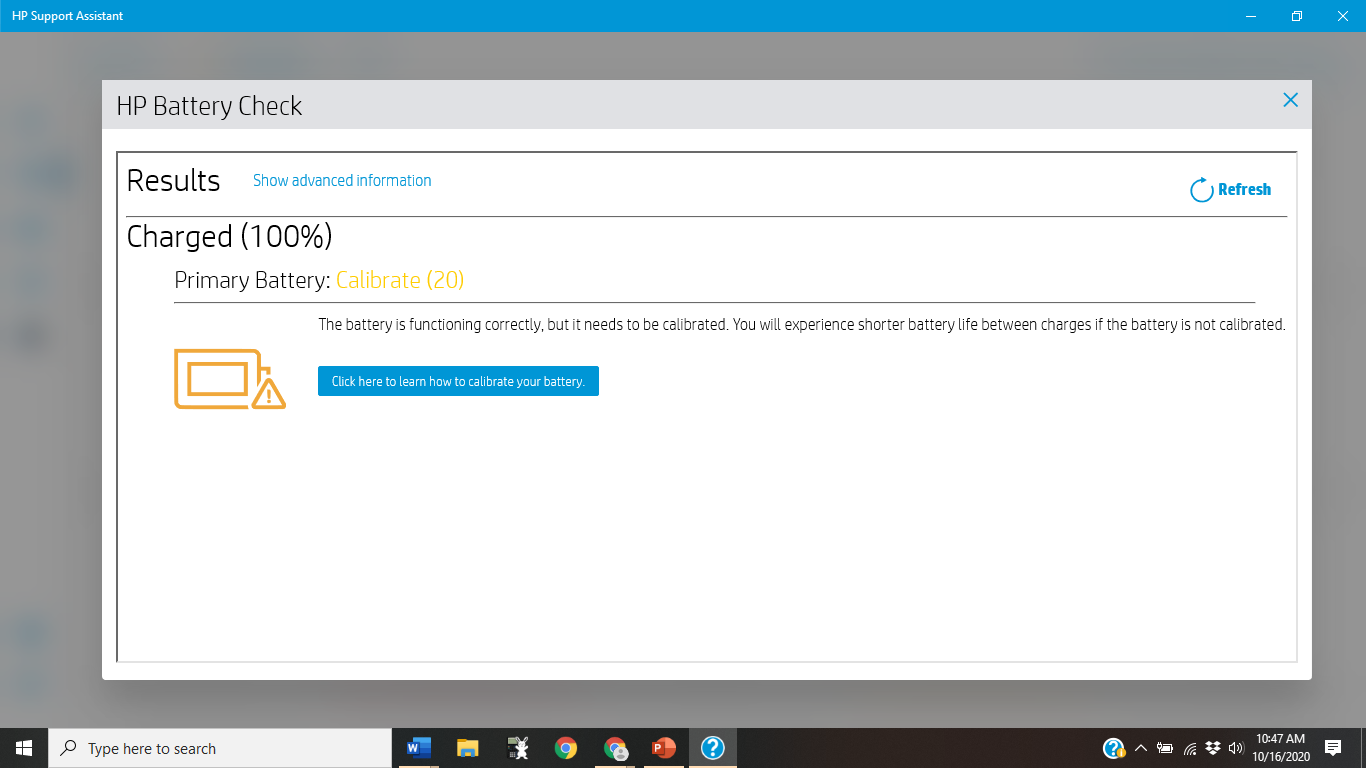Click the HP Support Assistant taskbar button
This screenshot has width=1366, height=768.
[713, 748]
